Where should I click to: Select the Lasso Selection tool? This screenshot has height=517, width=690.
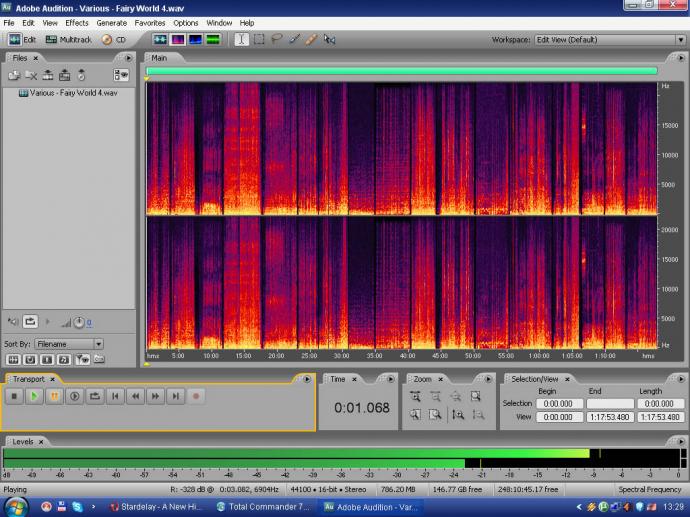[276, 40]
